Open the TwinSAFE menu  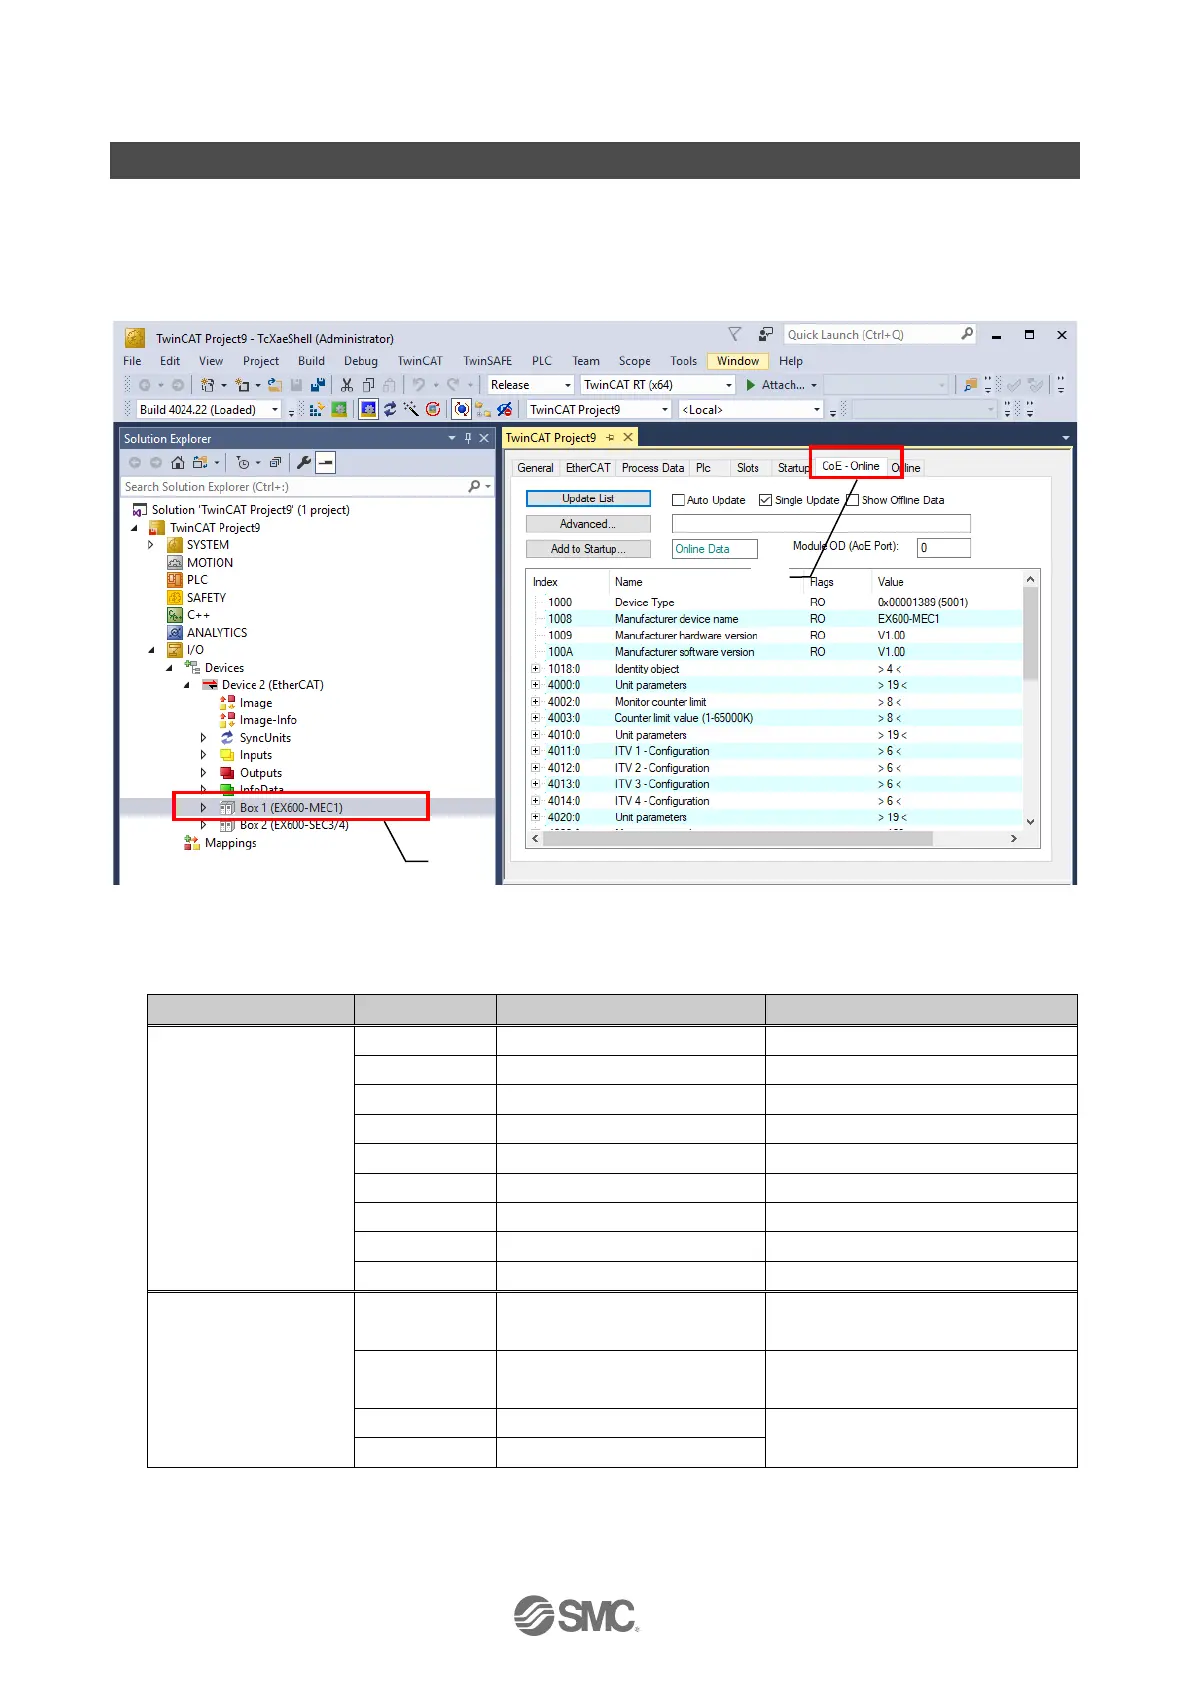tap(487, 361)
